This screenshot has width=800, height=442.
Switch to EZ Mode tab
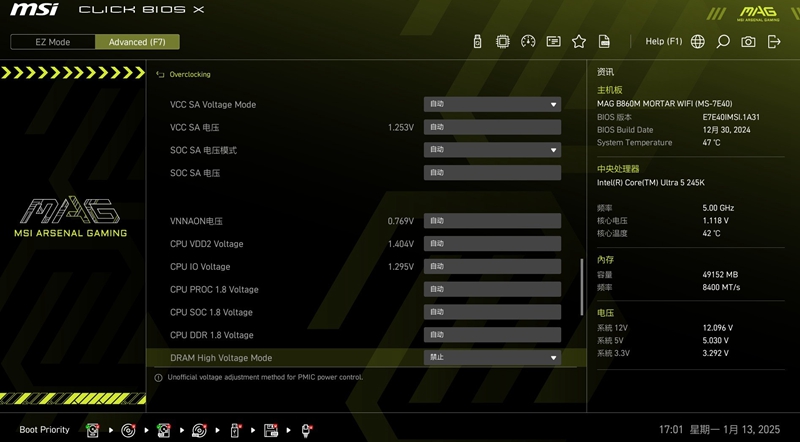(53, 42)
